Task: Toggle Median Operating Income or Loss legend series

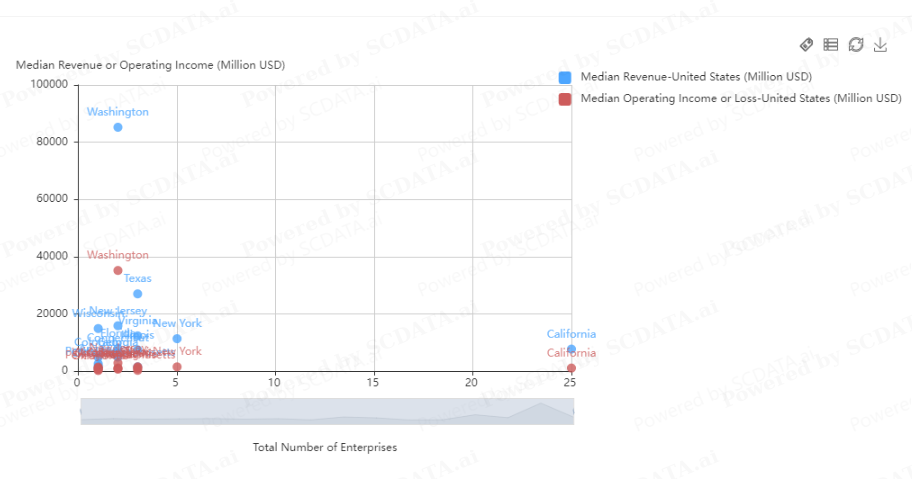Action: click(740, 98)
